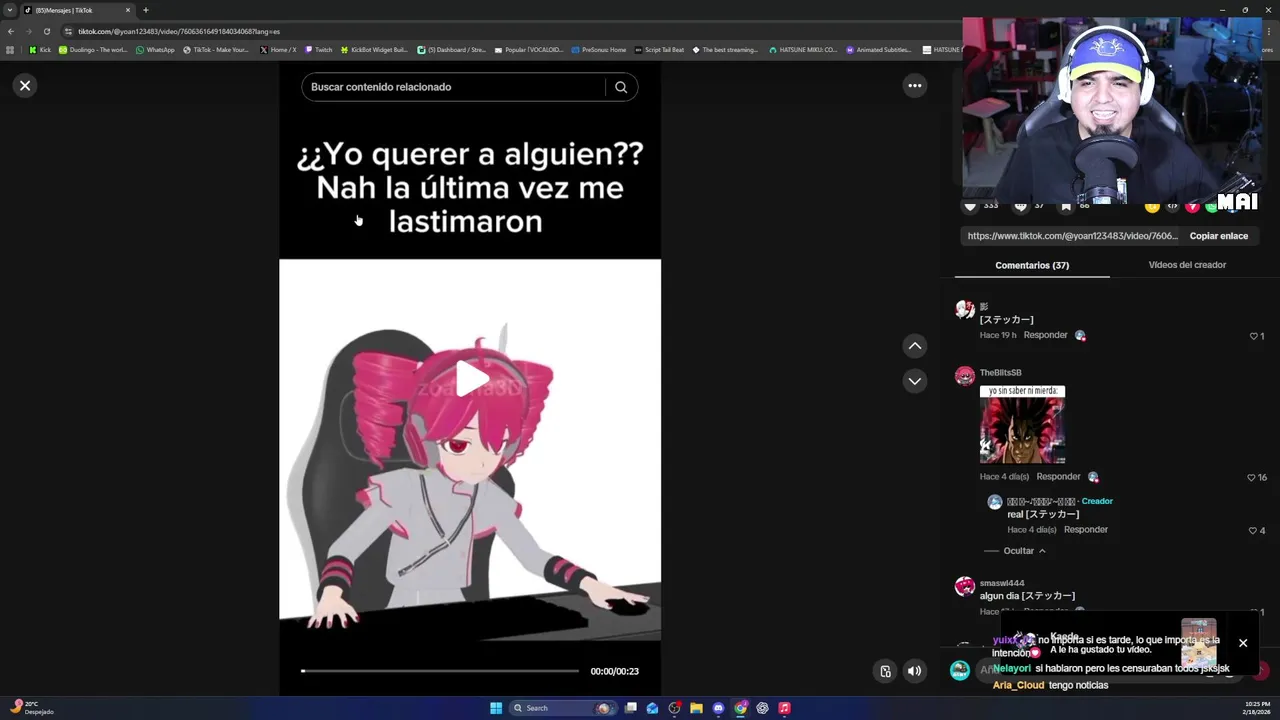Open the meme image in TheBiltsSB comment
1280x720 pixels.
tap(1022, 425)
